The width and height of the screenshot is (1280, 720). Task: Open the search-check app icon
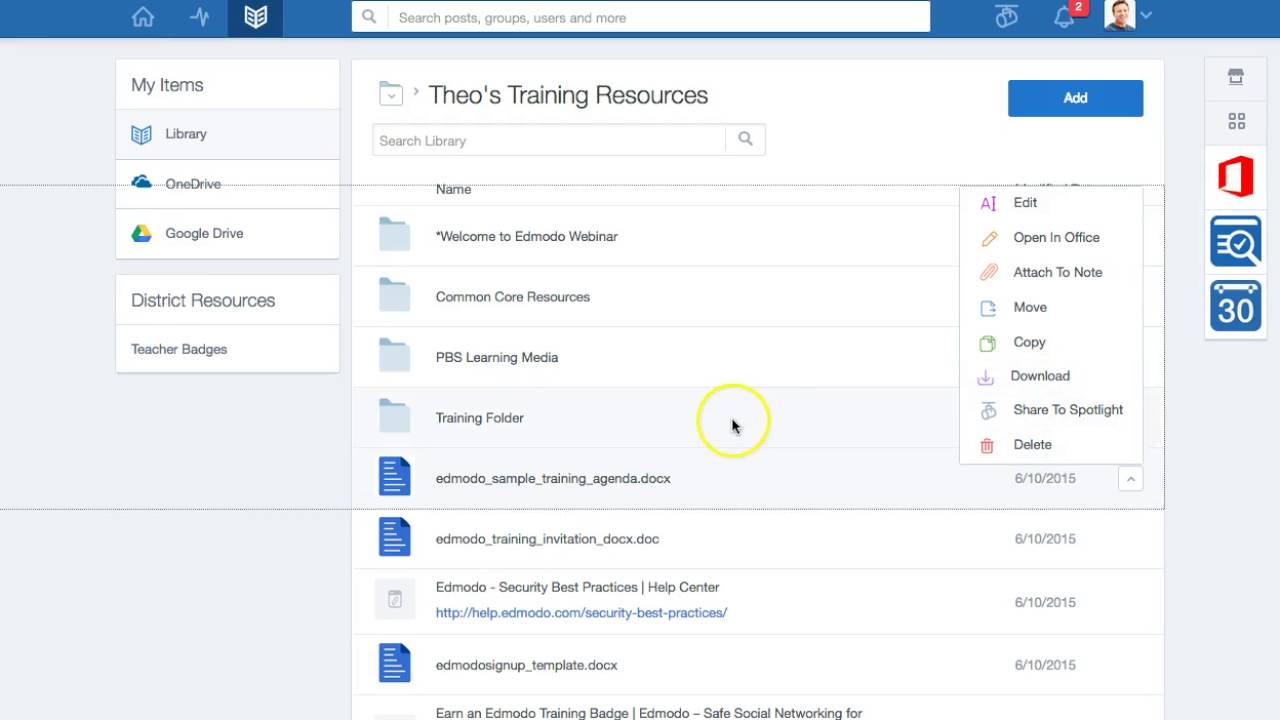point(1236,241)
